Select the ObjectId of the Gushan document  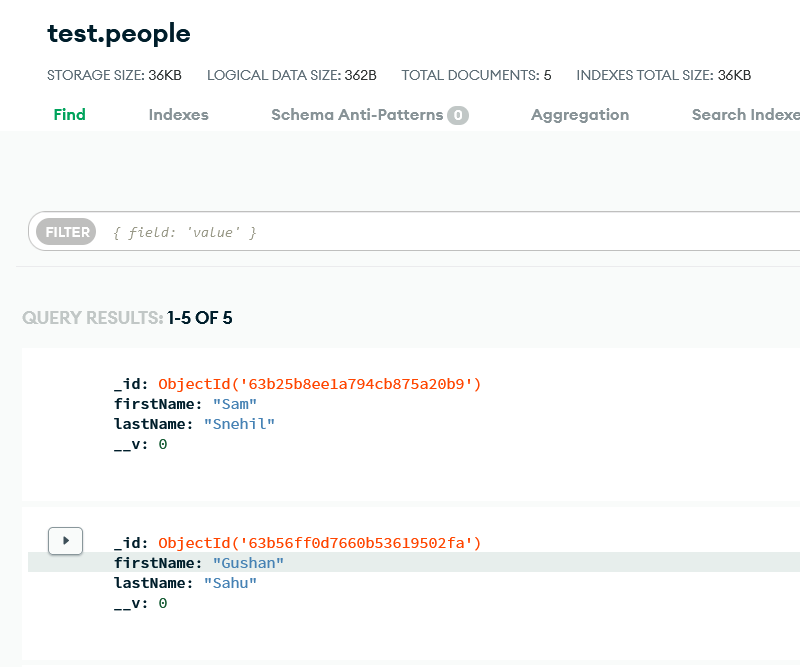(320, 543)
